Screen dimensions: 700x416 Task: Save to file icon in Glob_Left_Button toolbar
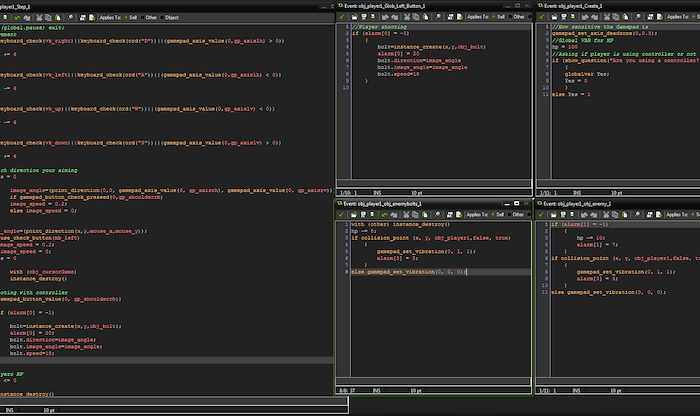click(364, 17)
